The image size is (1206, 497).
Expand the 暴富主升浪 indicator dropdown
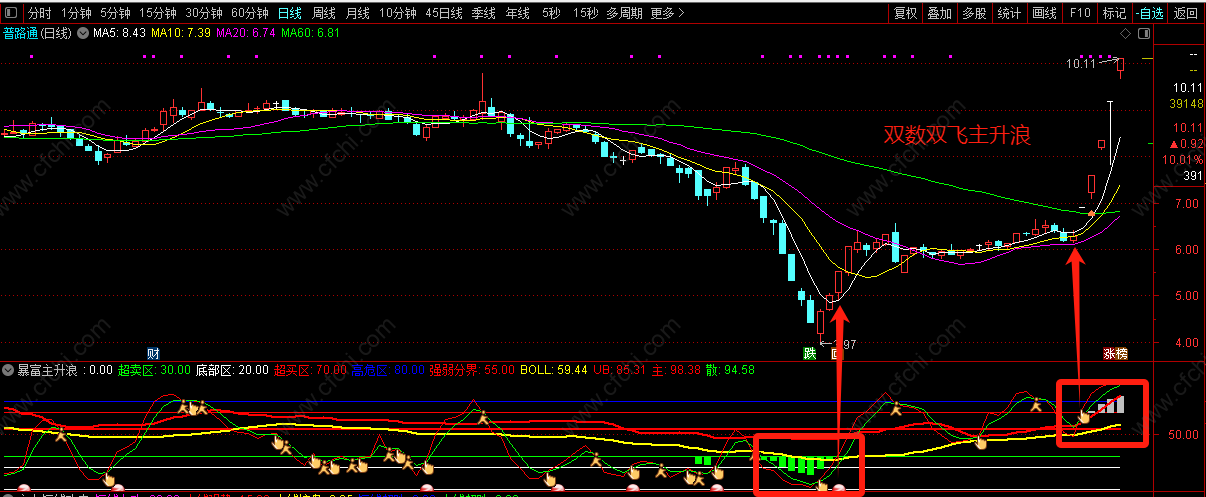pos(9,369)
